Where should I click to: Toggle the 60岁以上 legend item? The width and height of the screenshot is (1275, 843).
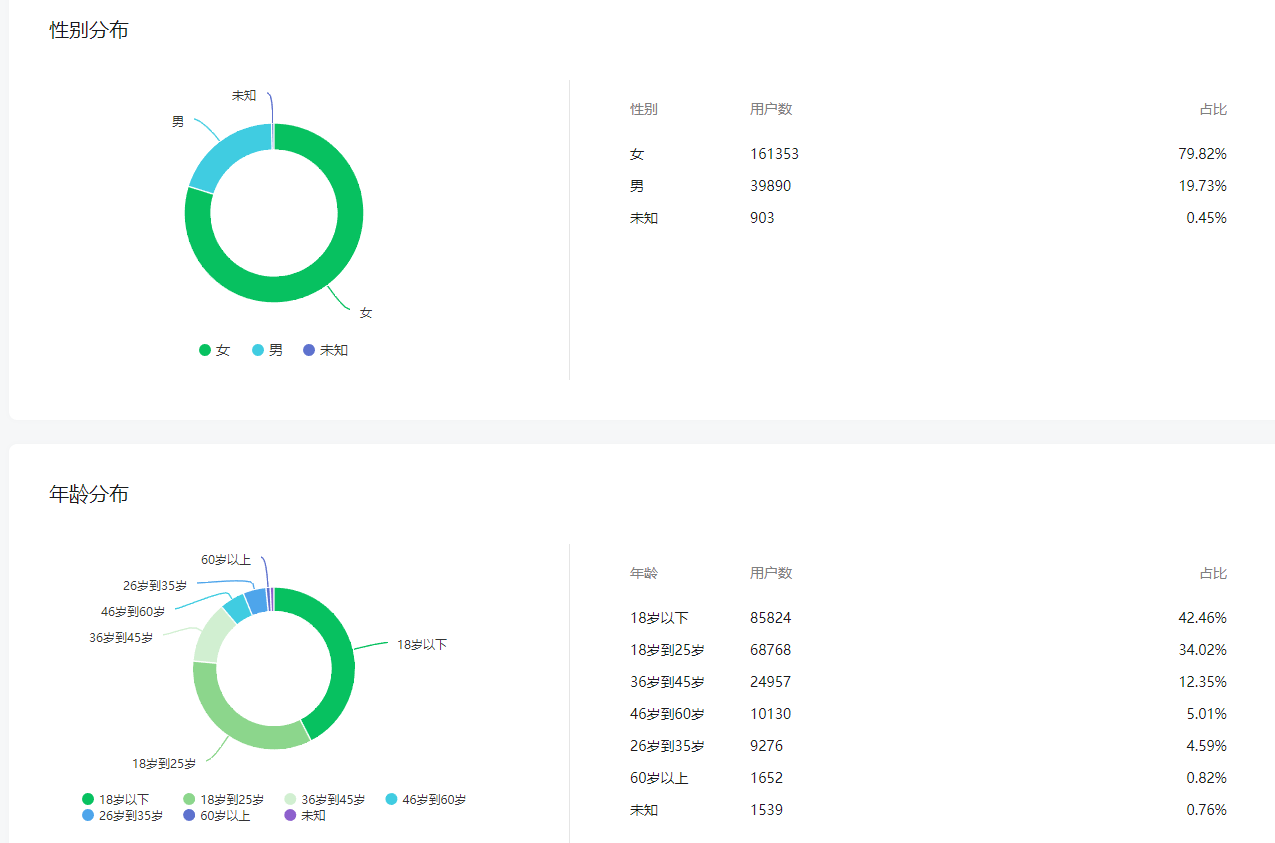(x=217, y=815)
